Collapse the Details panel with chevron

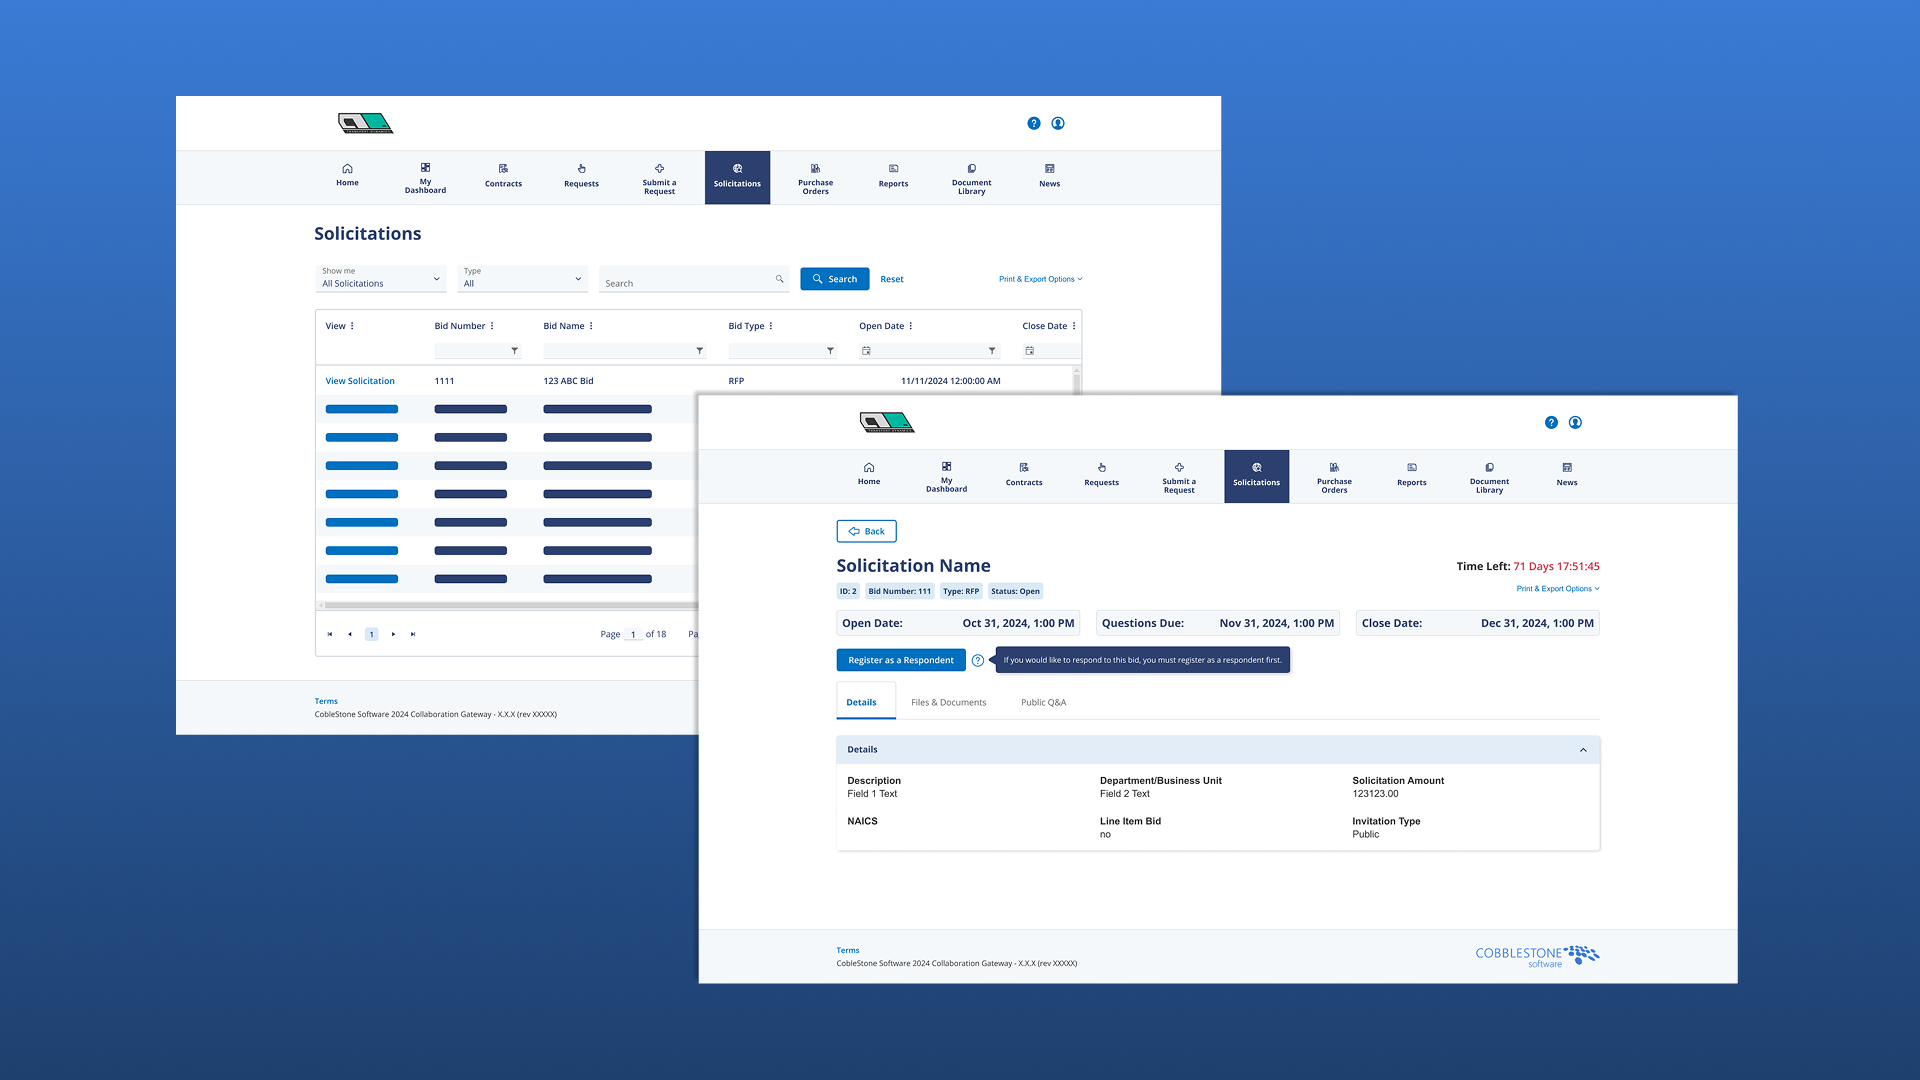1583,750
